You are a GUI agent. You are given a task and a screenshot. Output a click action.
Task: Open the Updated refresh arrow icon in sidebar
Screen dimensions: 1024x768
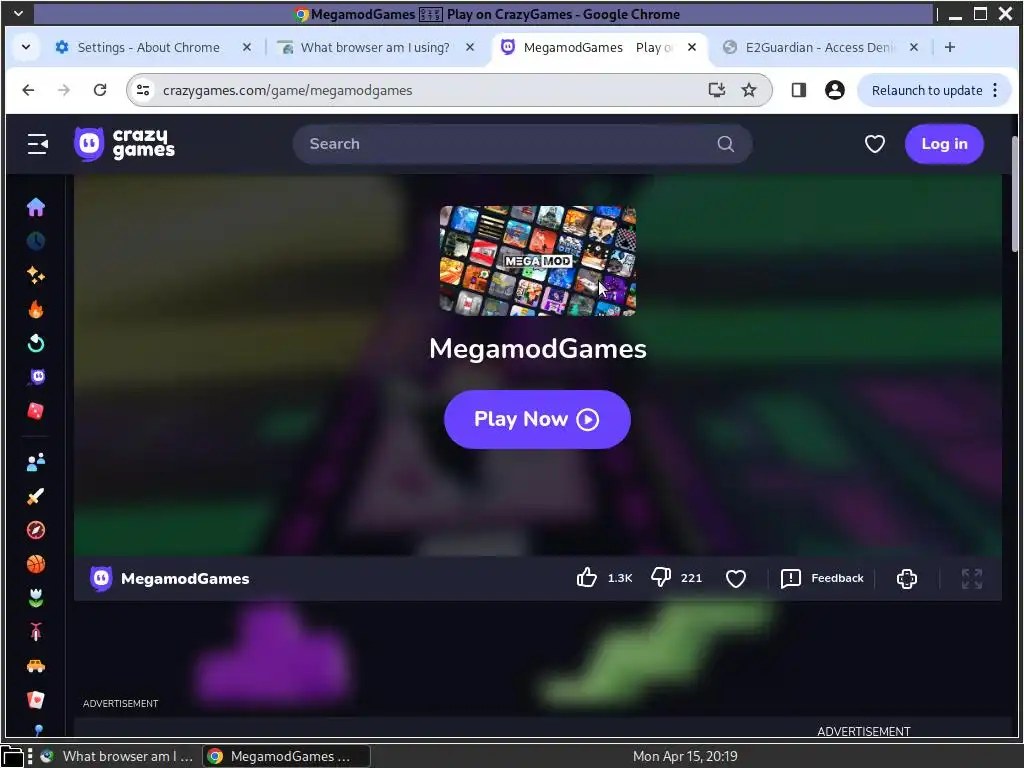coord(36,343)
